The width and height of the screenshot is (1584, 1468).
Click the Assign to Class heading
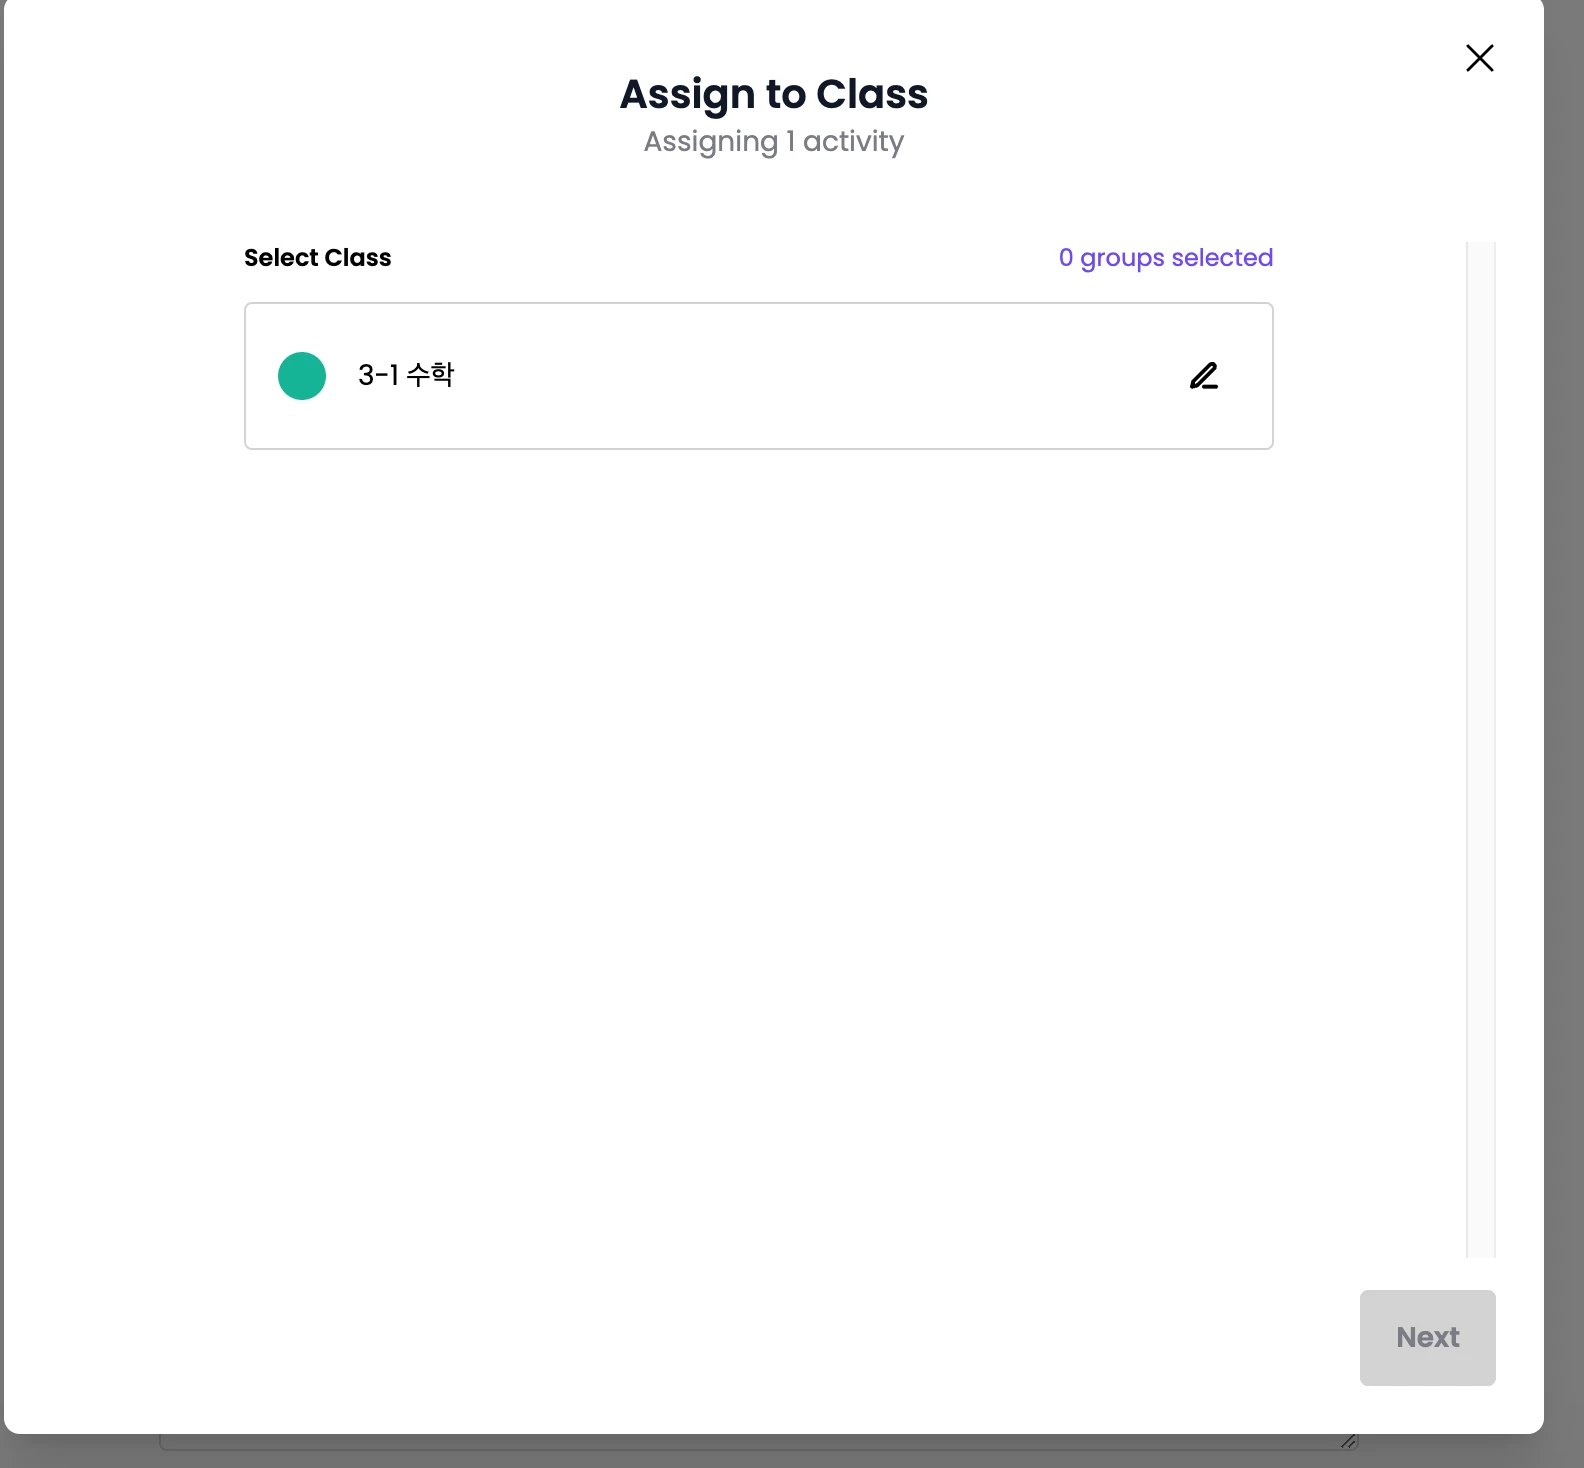click(x=774, y=94)
